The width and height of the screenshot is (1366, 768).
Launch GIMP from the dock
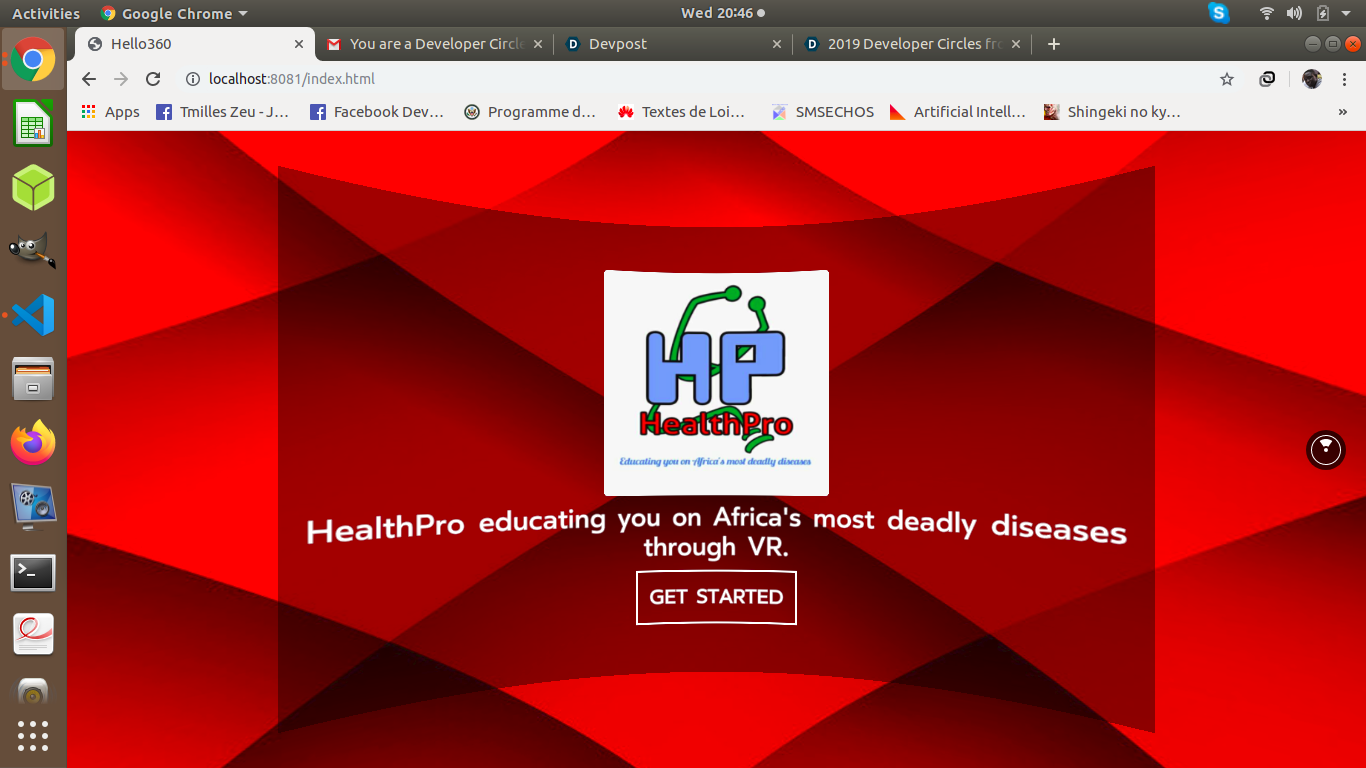(33, 251)
